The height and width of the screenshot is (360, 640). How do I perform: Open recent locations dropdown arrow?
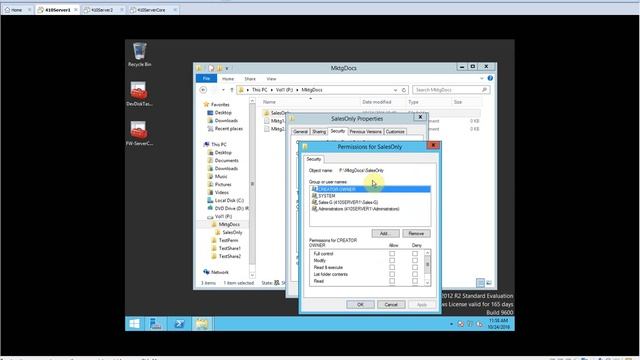223,90
